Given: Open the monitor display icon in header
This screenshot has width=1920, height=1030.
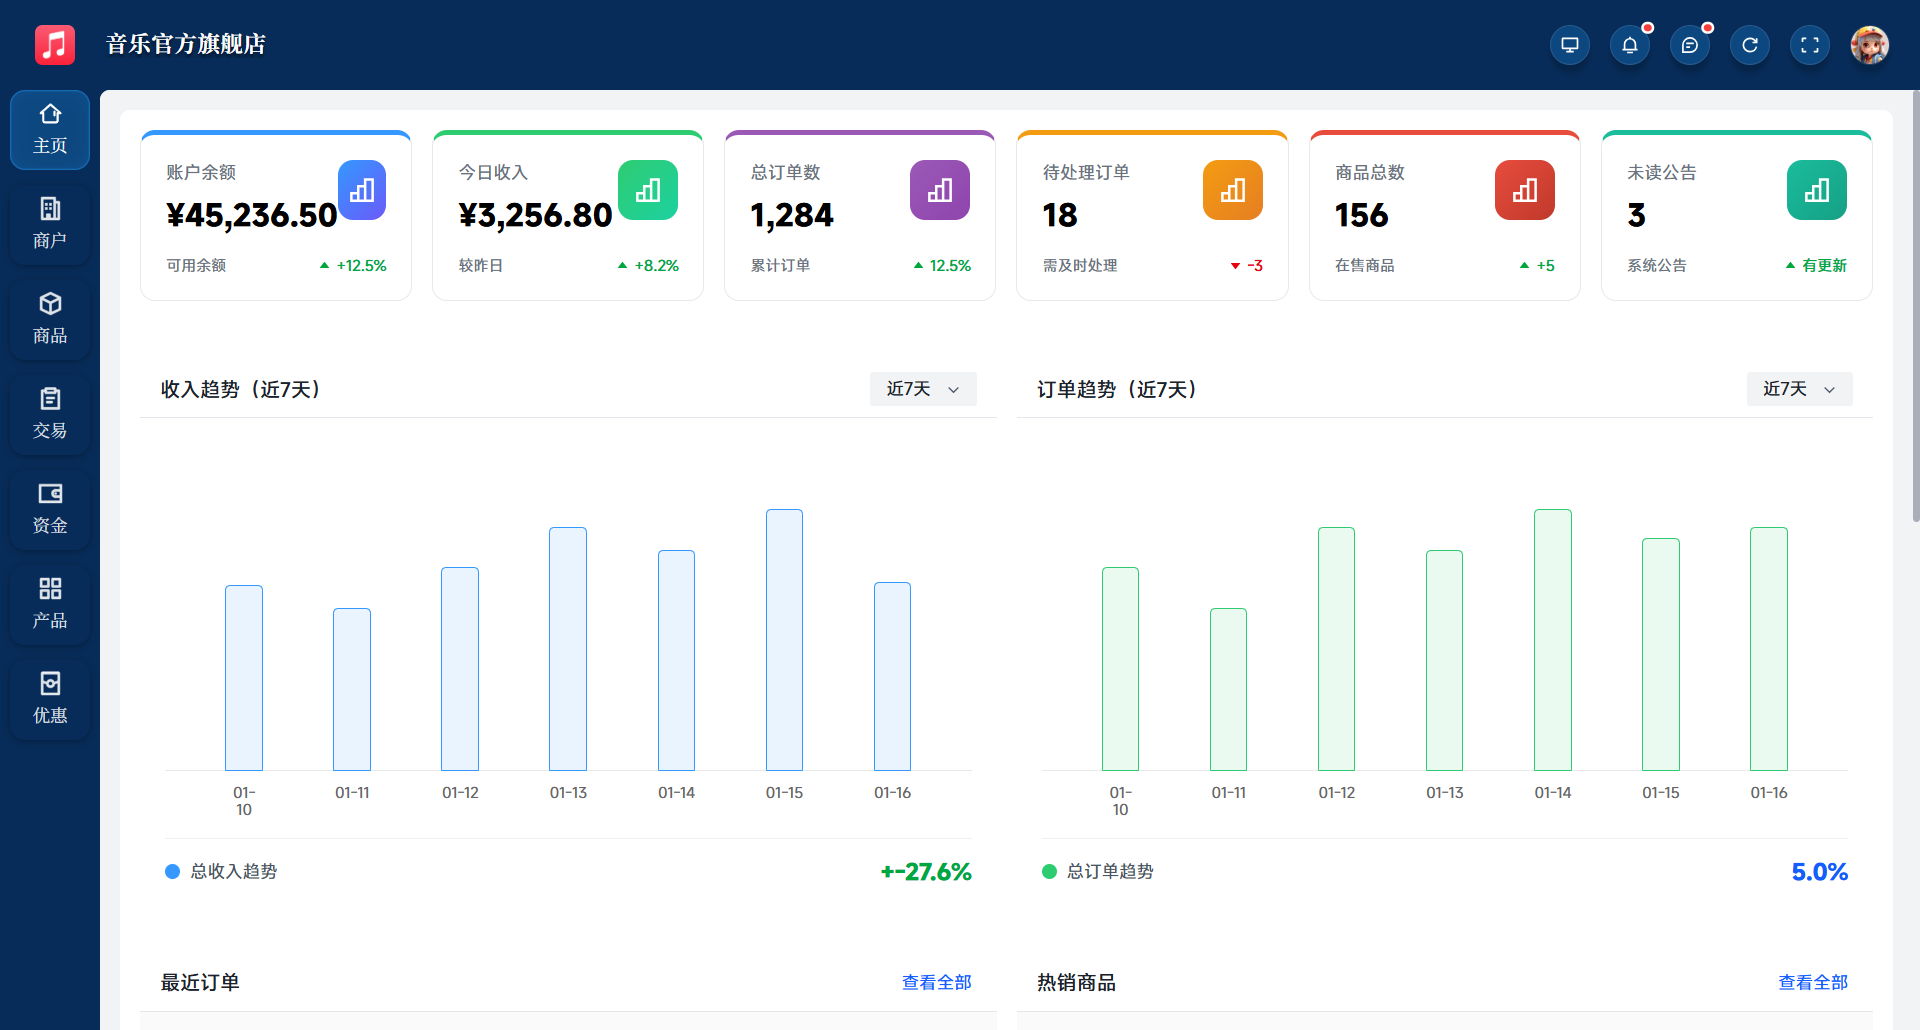Looking at the screenshot, I should (x=1570, y=45).
